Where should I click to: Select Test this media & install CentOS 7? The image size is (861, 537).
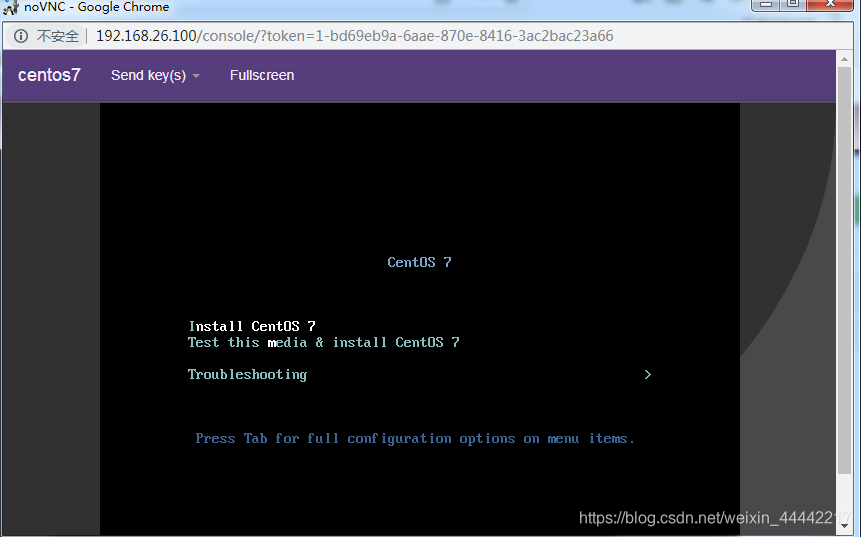pos(323,342)
